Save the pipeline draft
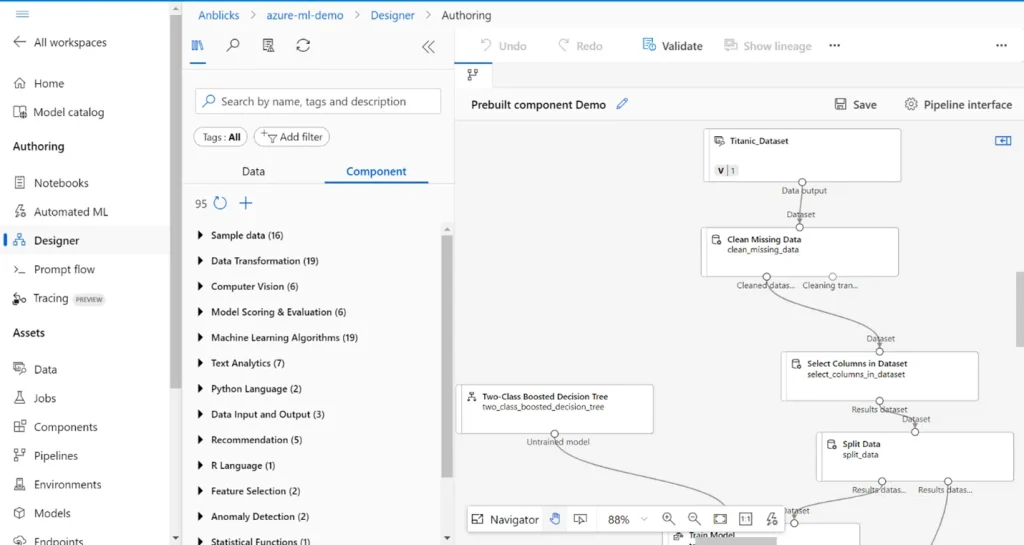 (855, 104)
